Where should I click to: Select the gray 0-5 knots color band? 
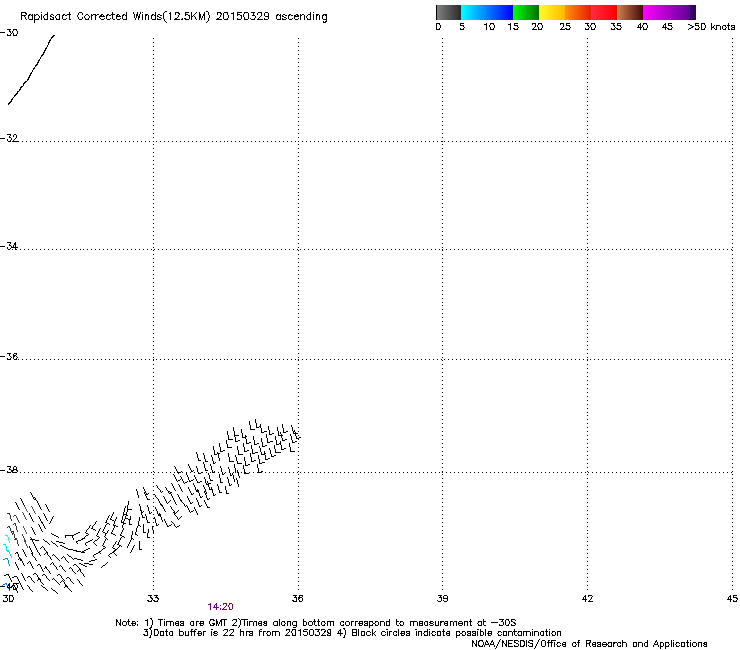tap(448, 12)
